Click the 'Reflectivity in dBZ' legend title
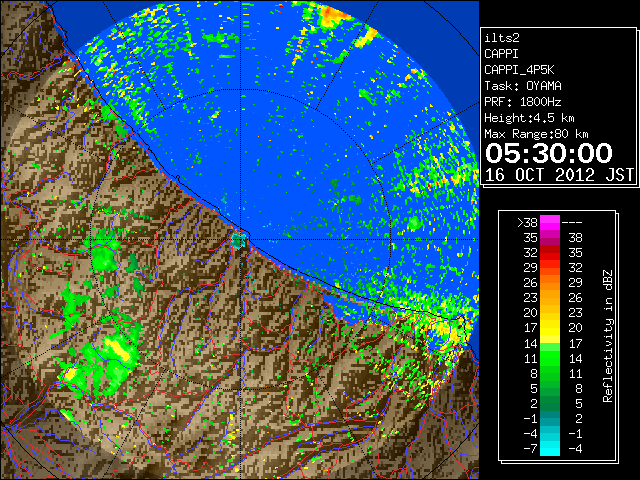Screen dimensions: 640x480 click(608, 336)
